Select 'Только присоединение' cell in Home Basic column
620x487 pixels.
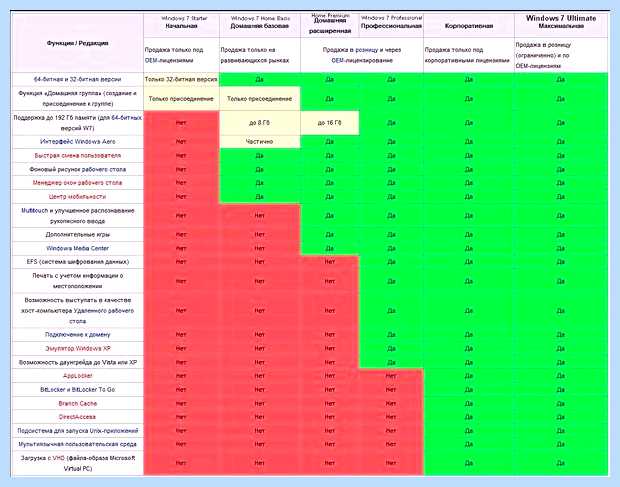[x=259, y=98]
